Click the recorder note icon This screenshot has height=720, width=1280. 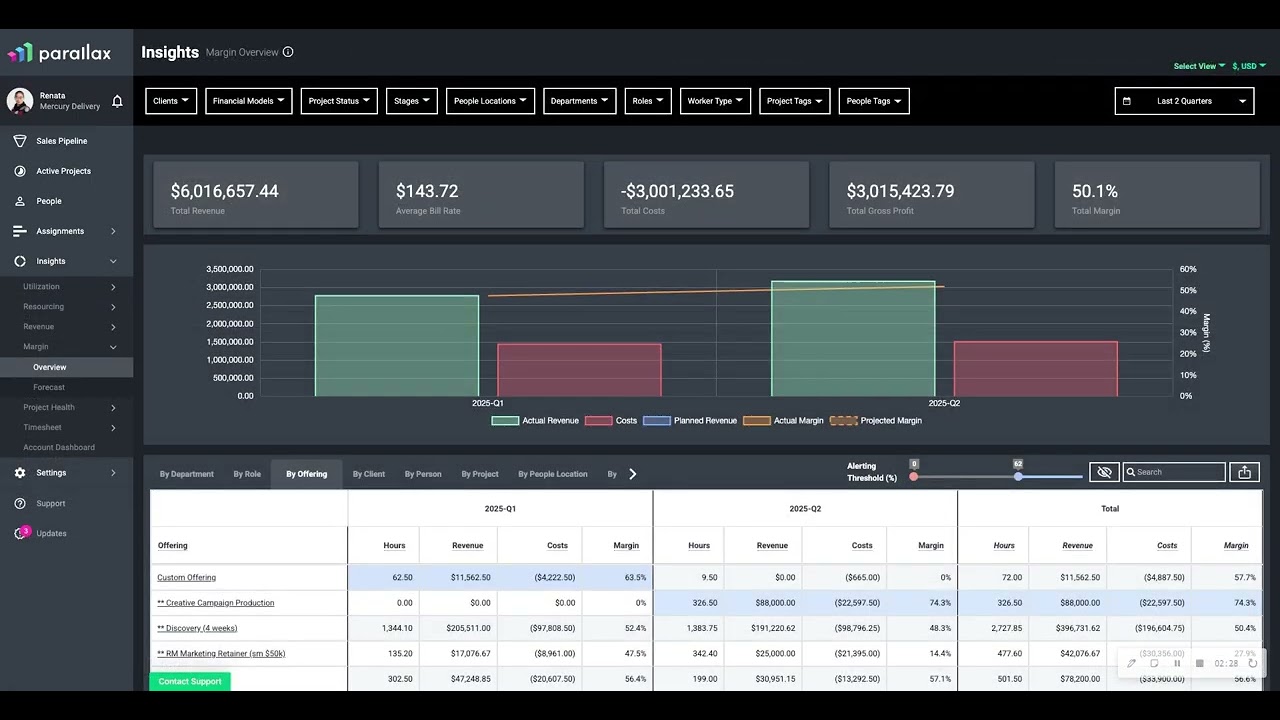1154,663
